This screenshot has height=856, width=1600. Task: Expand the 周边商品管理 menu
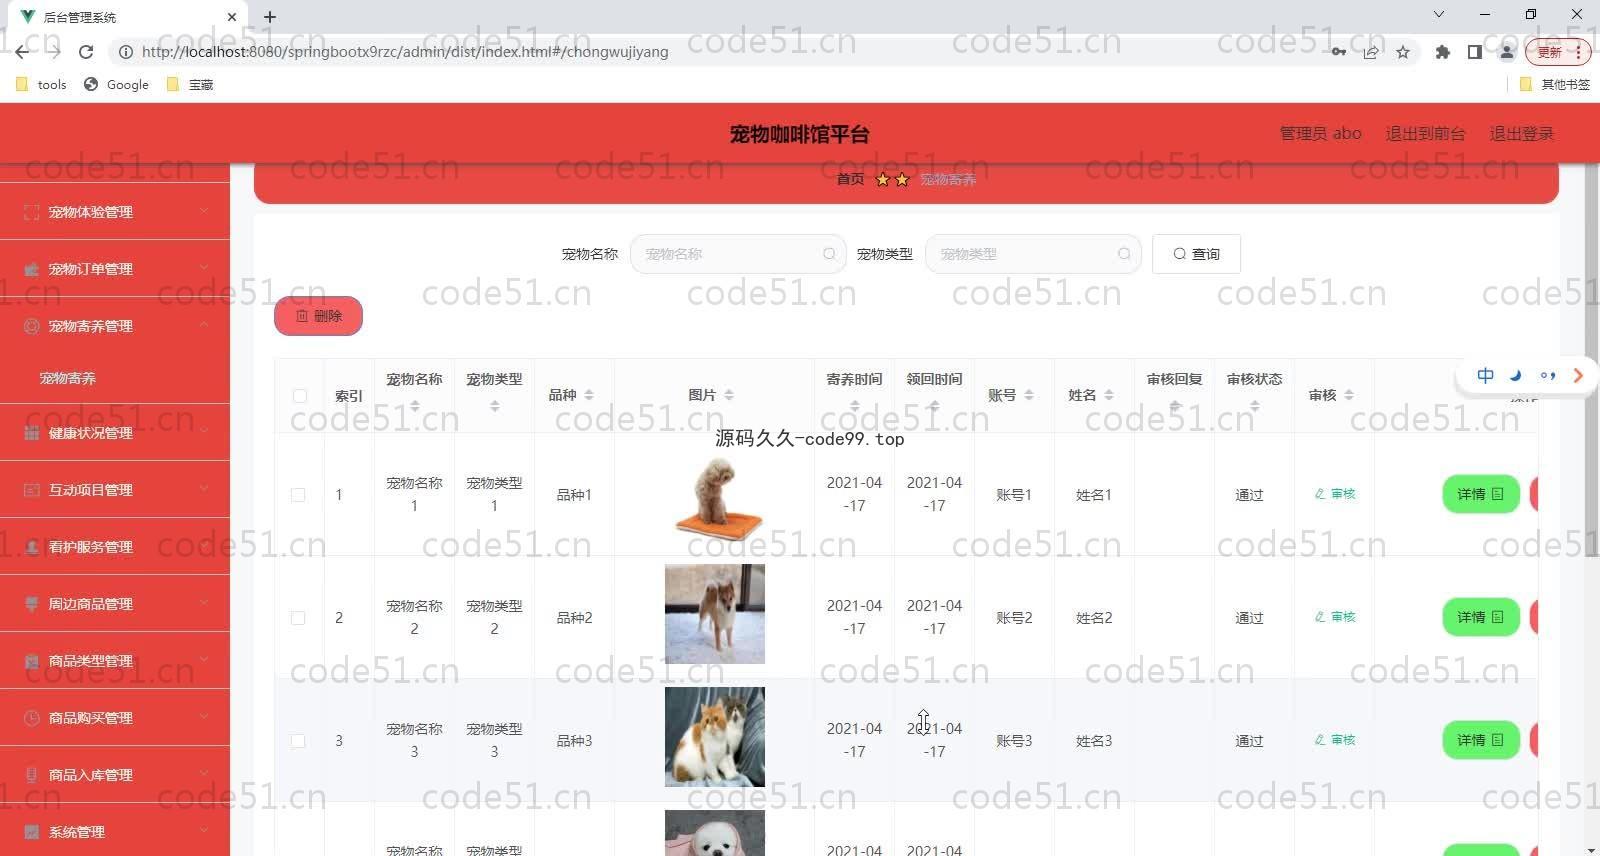tap(115, 604)
